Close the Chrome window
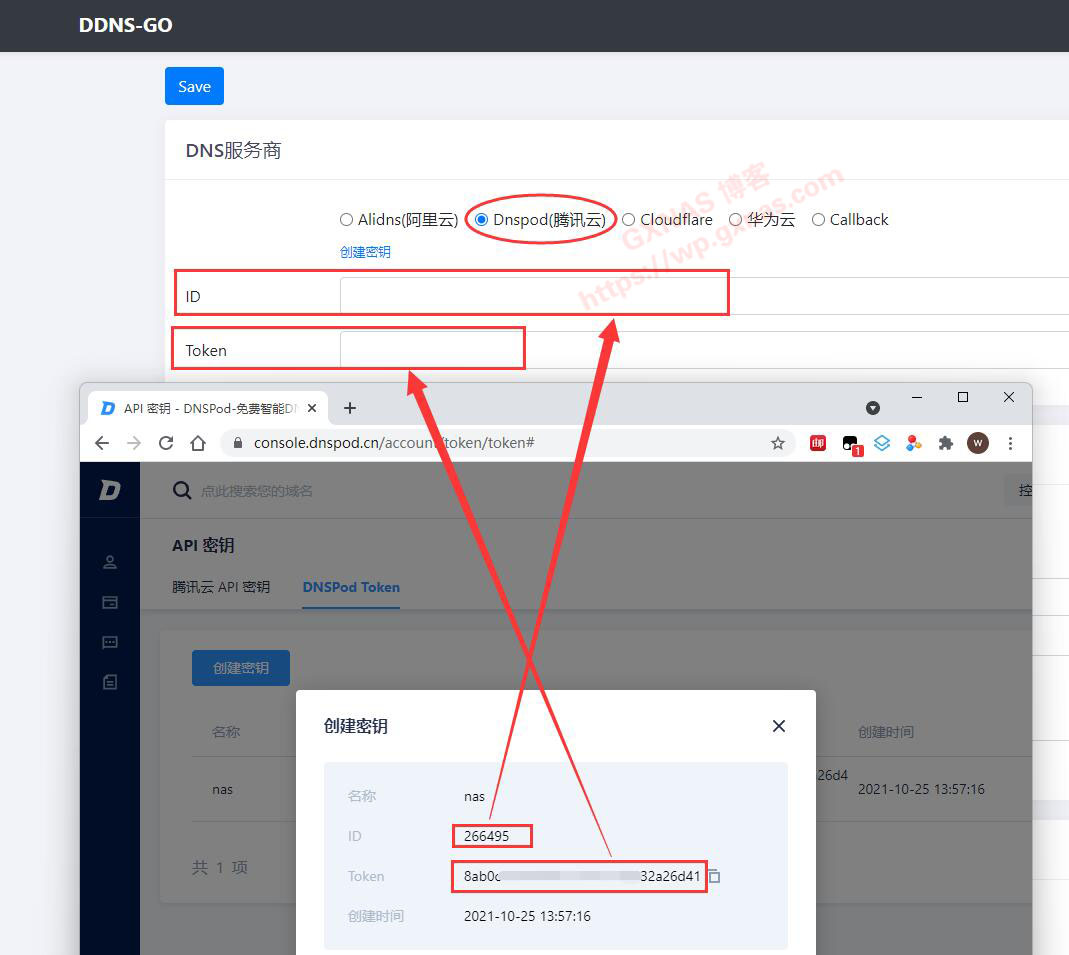Image resolution: width=1069 pixels, height=955 pixels. point(1009,397)
